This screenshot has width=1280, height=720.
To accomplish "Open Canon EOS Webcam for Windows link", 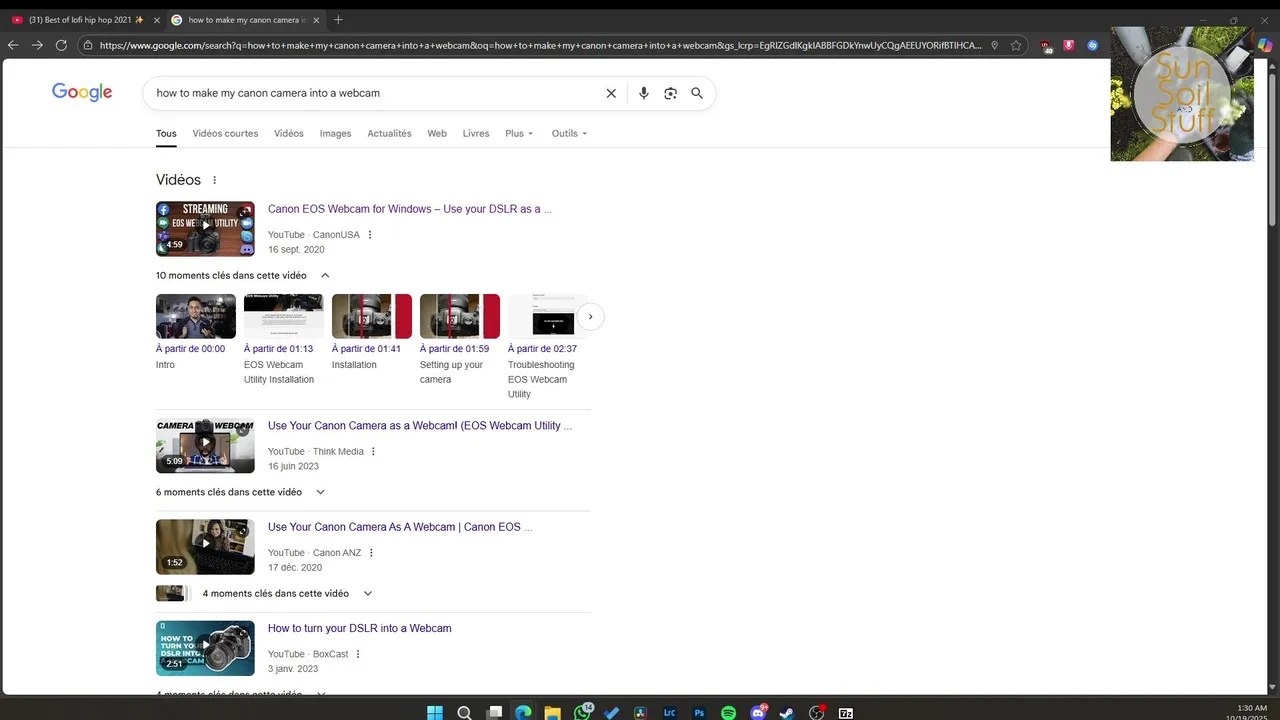I will tap(410, 209).
